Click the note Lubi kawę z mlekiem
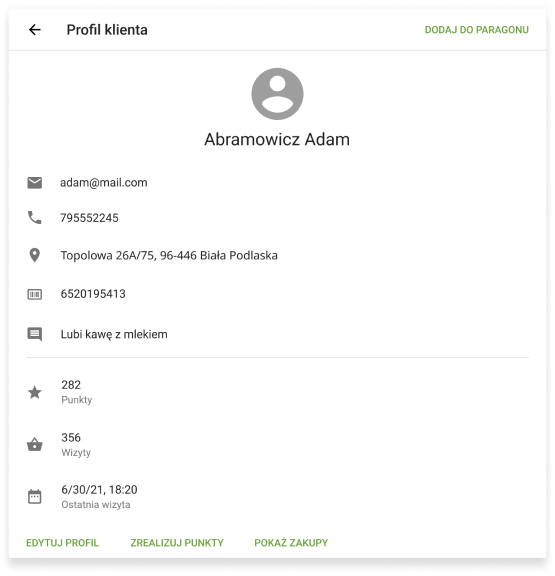 tap(114, 334)
